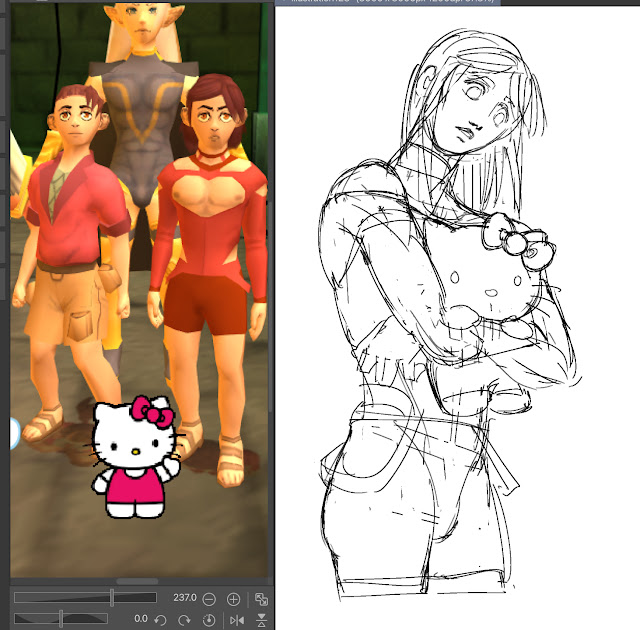Click the Sub View vertical scrollbar
The width and height of the screenshot is (640, 630).
(269, 306)
